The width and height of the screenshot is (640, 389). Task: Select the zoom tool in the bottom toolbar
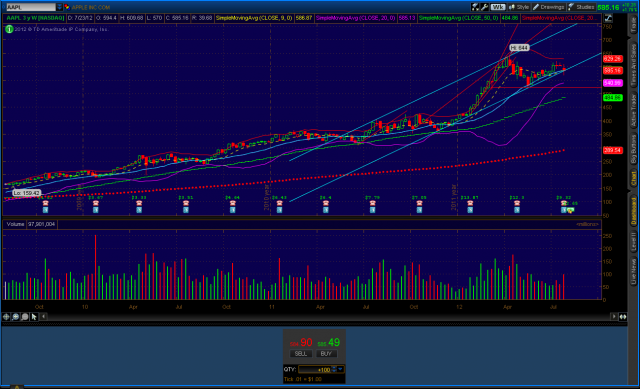click(x=16, y=316)
